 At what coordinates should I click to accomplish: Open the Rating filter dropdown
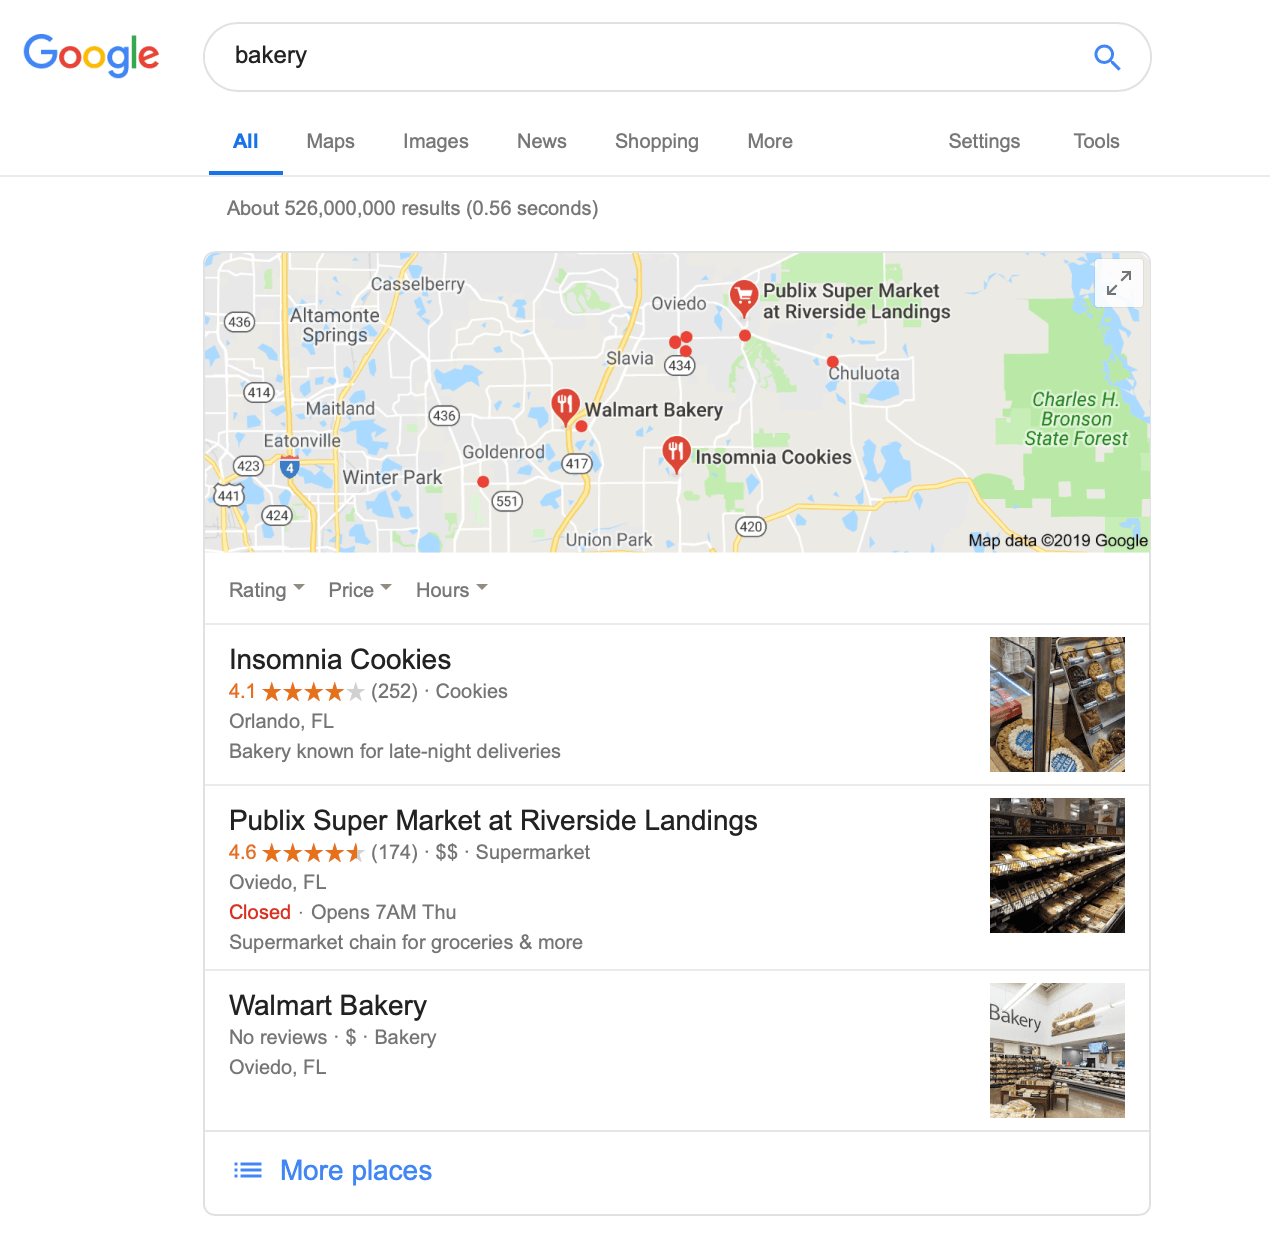pyautogui.click(x=267, y=590)
